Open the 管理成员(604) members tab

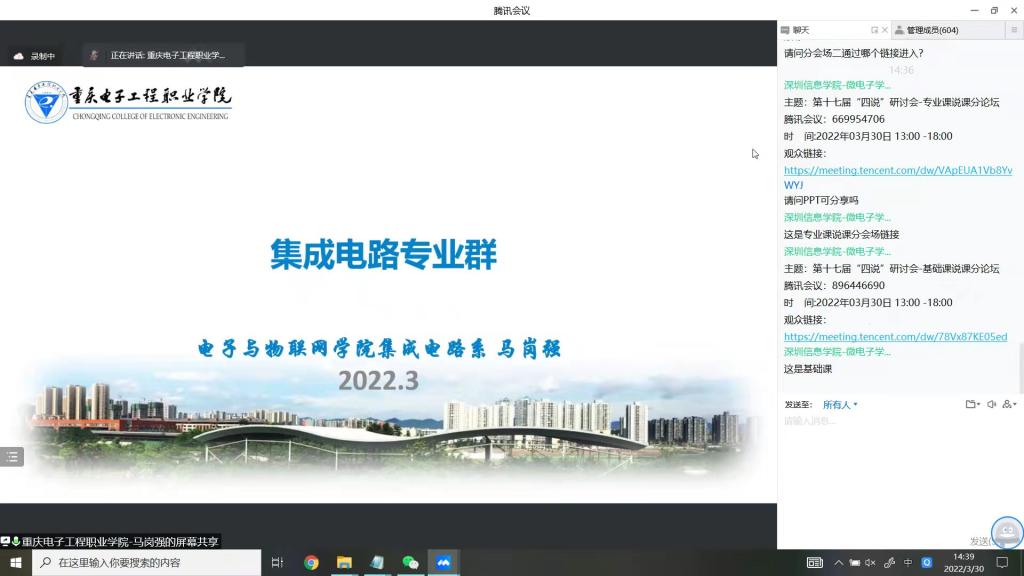(932, 30)
